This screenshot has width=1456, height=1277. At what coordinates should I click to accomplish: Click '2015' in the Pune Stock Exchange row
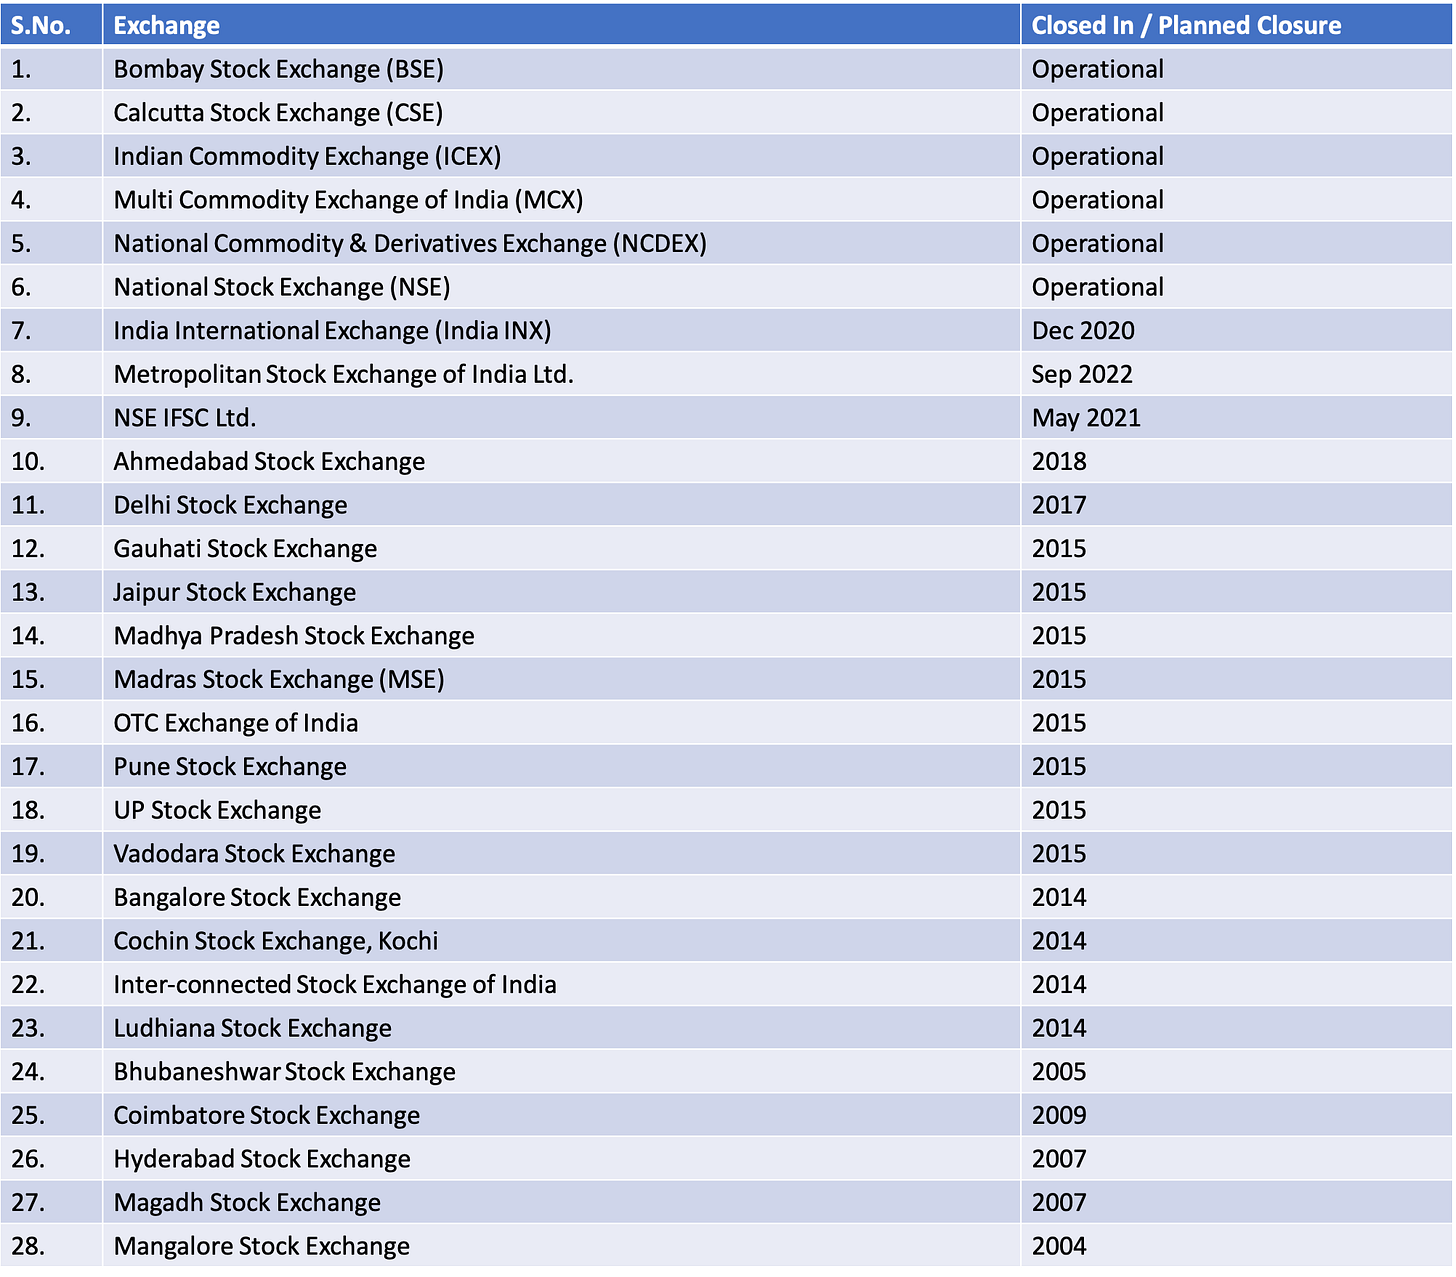point(1059,766)
